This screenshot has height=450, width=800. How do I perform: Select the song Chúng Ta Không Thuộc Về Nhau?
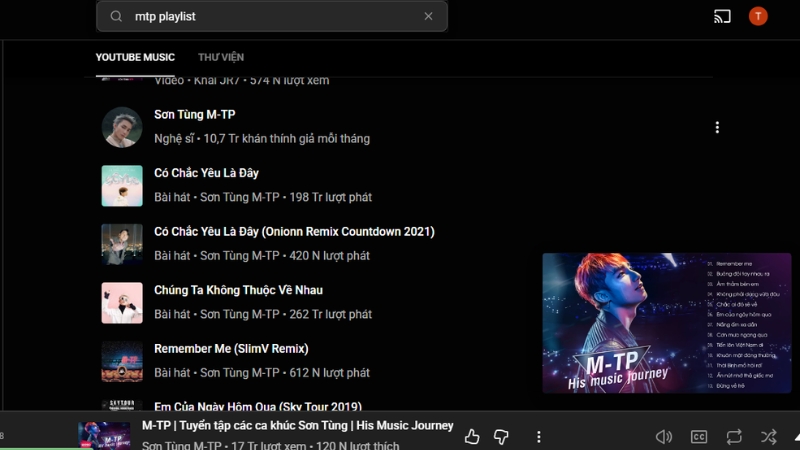(238, 290)
